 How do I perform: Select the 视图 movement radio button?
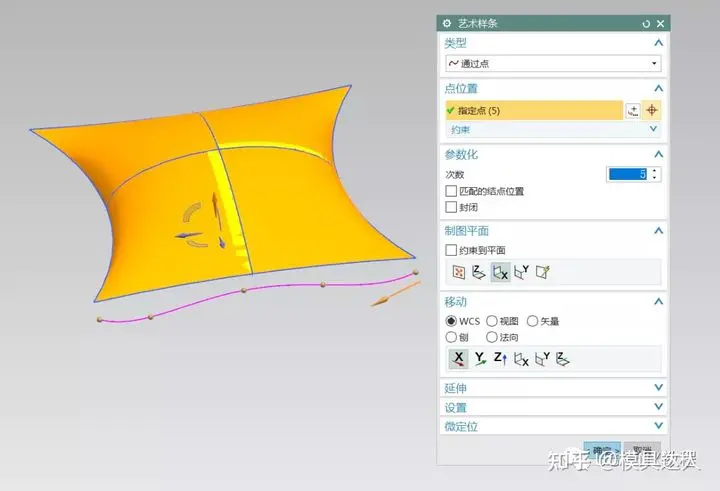tap(492, 321)
